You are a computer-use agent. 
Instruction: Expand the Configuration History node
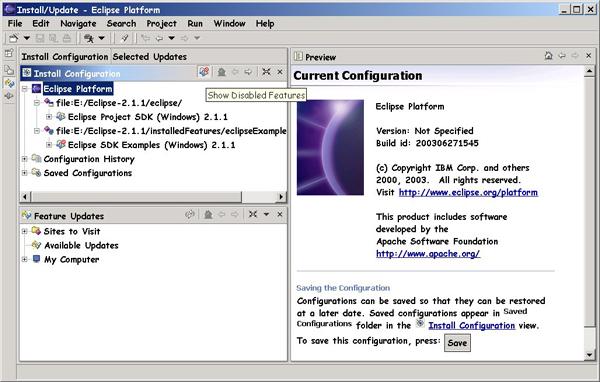pos(25,158)
